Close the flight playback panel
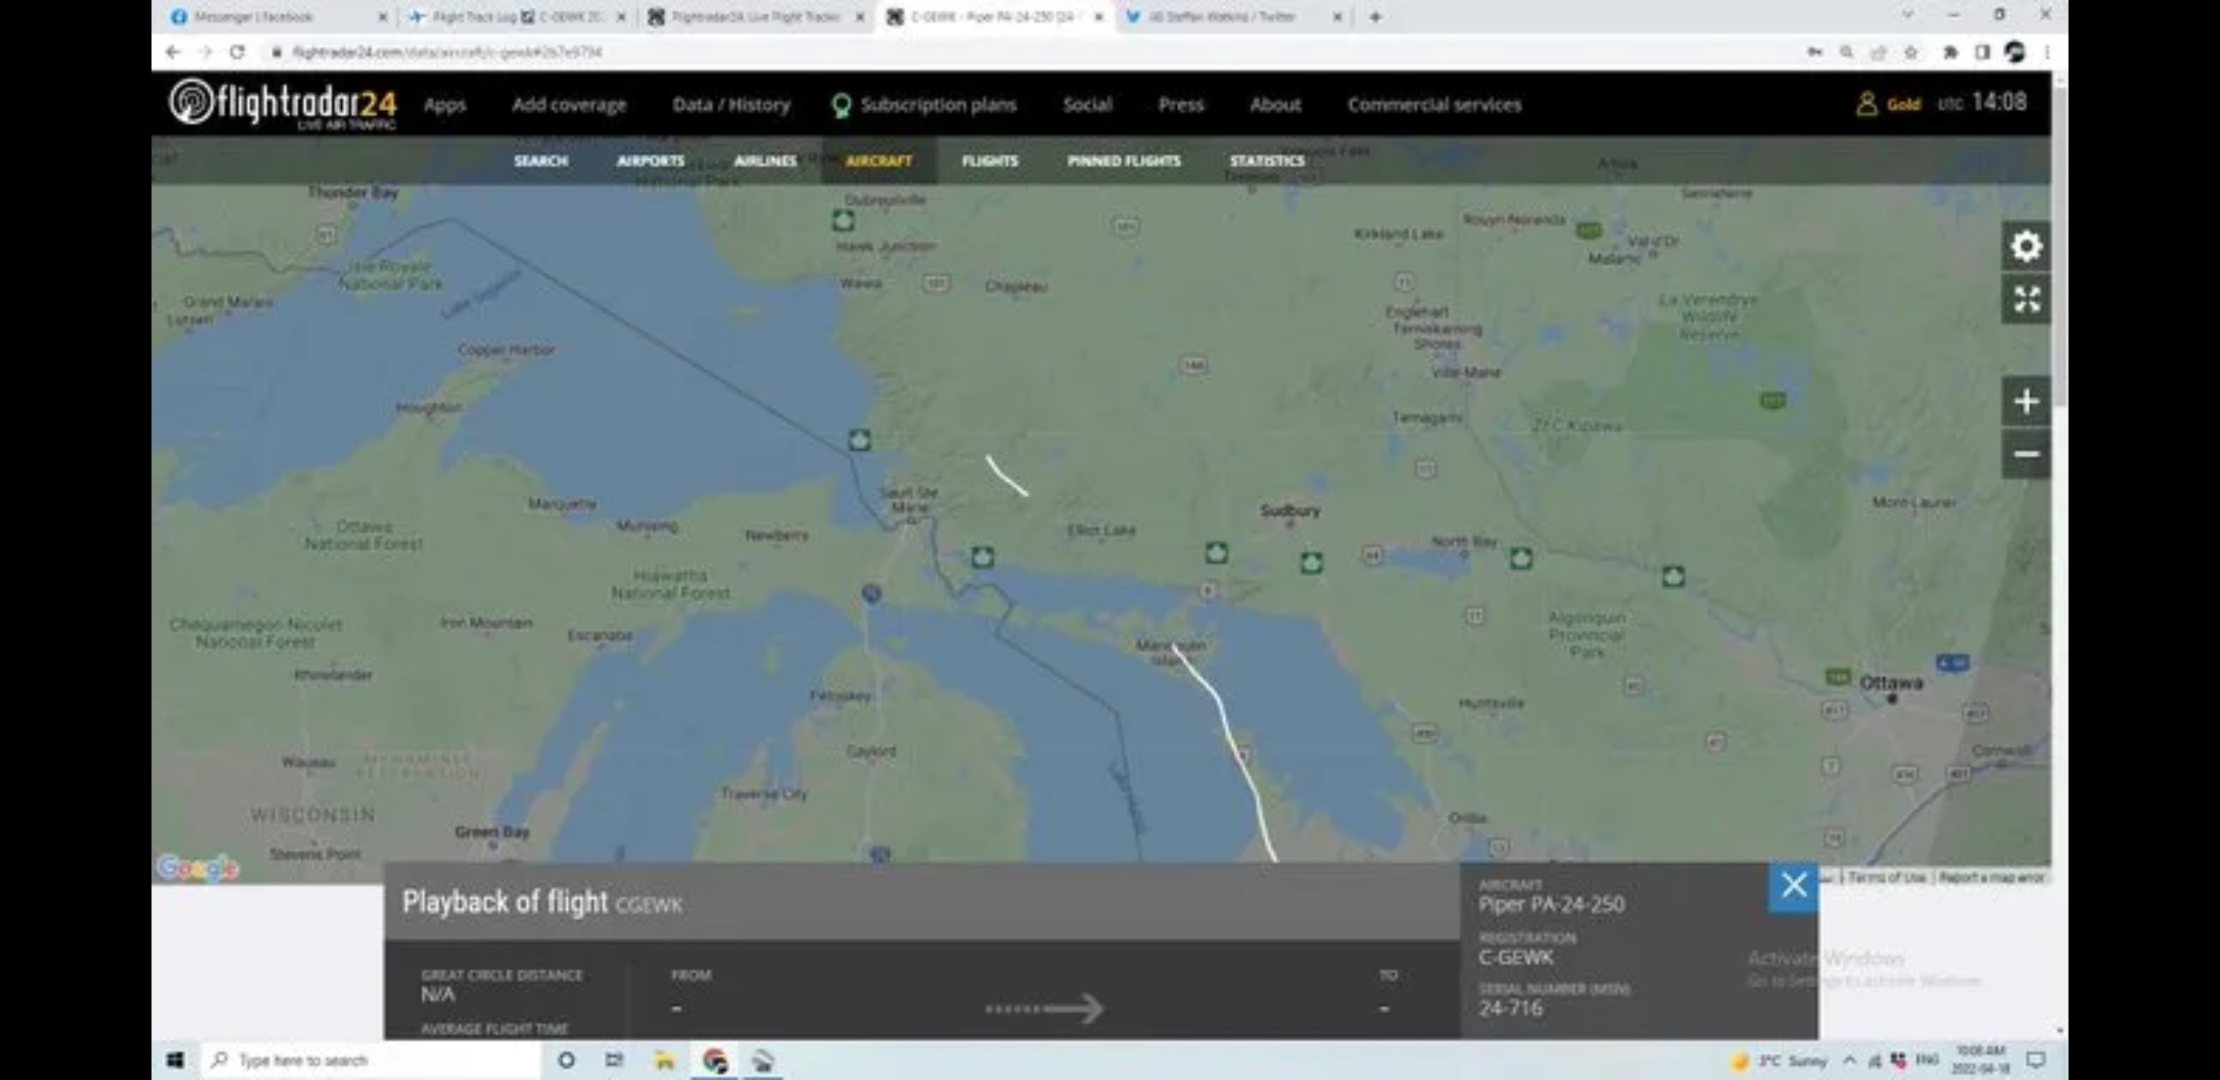This screenshot has height=1080, width=2220. point(1793,886)
